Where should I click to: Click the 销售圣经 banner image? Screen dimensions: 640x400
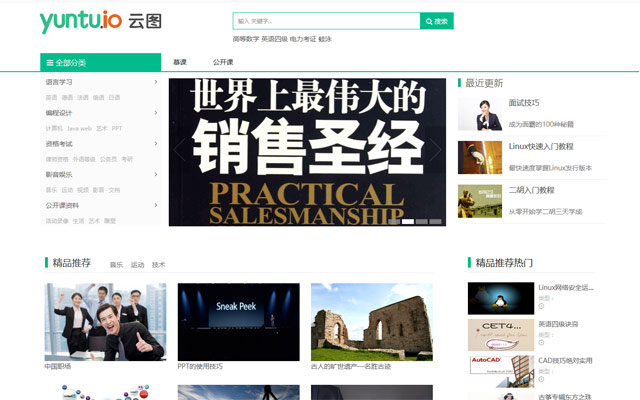coord(307,152)
